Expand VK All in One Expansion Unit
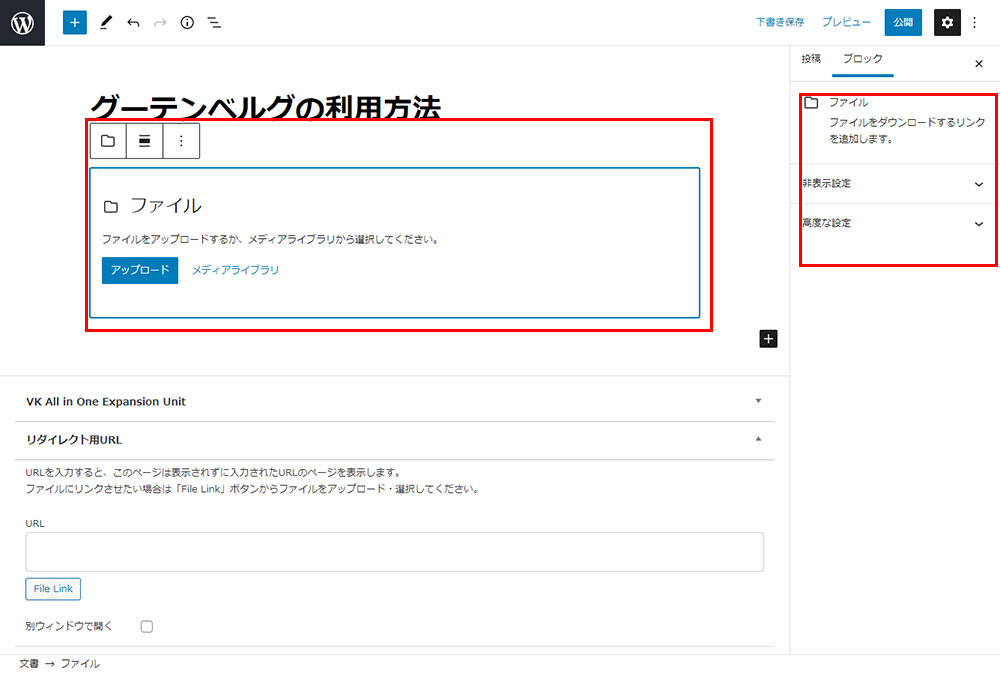Viewport: 1000px width, 673px height. (758, 401)
